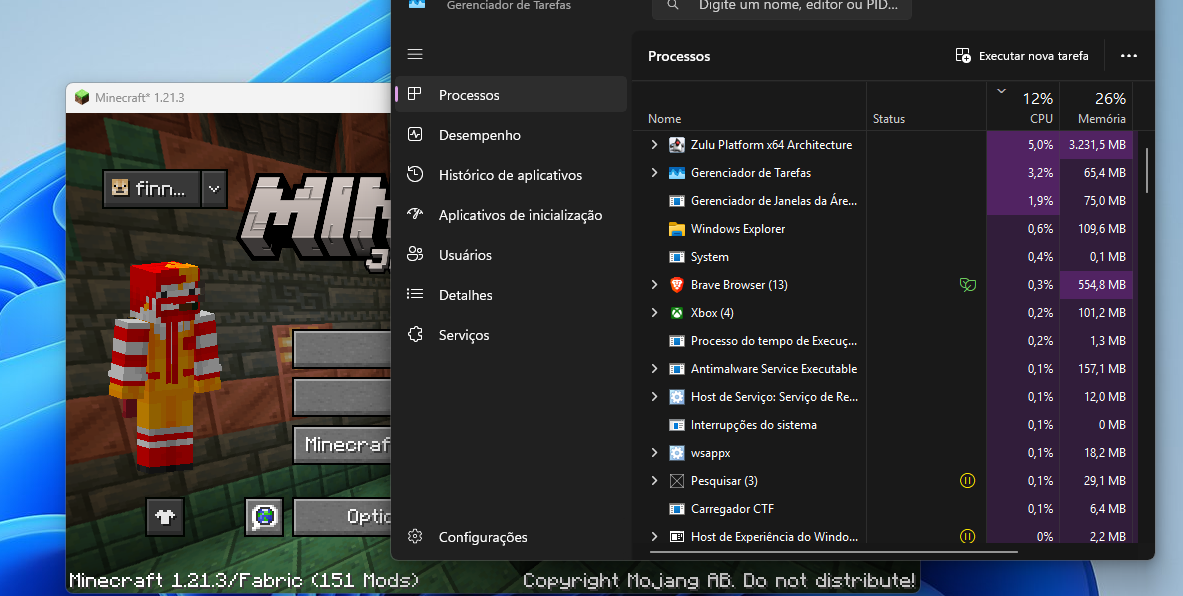Sort processes by Memória column
This screenshot has width=1183, height=596.
pos(1096,106)
